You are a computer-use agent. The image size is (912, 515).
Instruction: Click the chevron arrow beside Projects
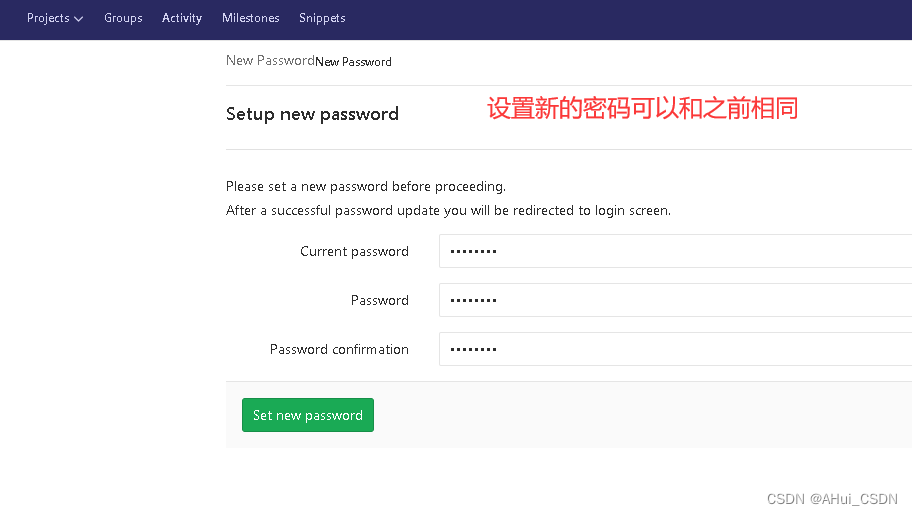(79, 19)
